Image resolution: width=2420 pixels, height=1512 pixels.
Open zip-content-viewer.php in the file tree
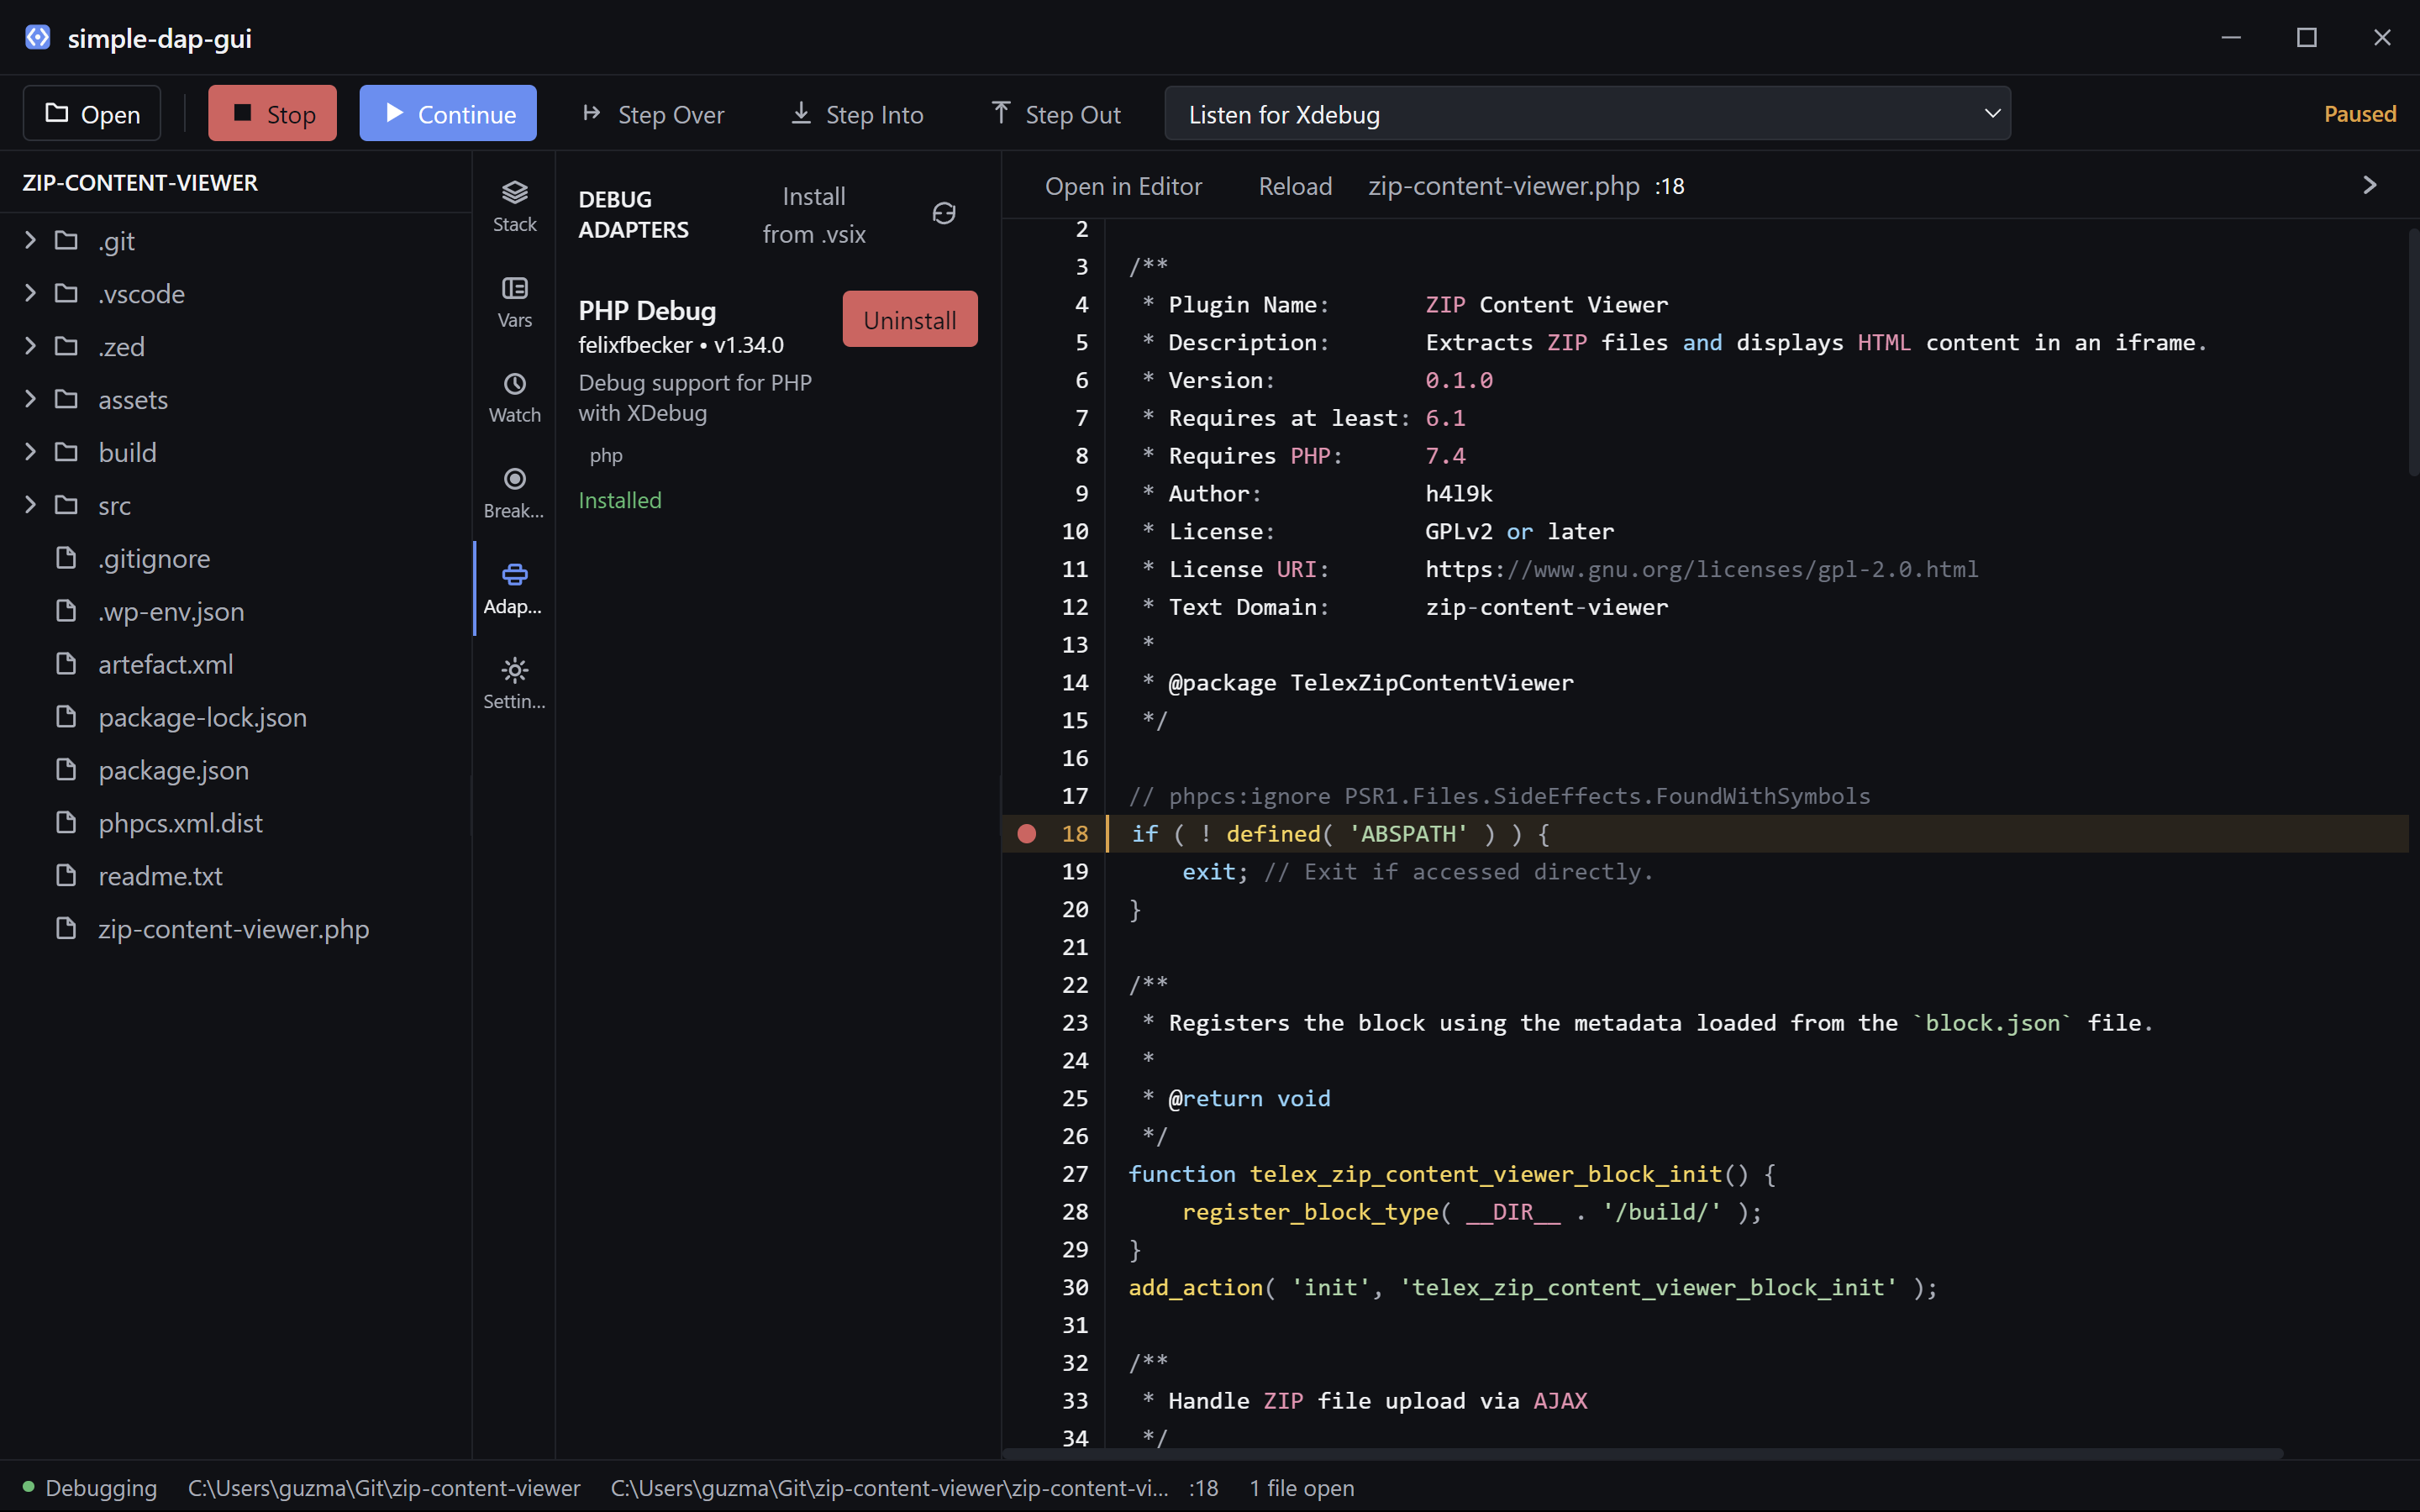click(235, 929)
